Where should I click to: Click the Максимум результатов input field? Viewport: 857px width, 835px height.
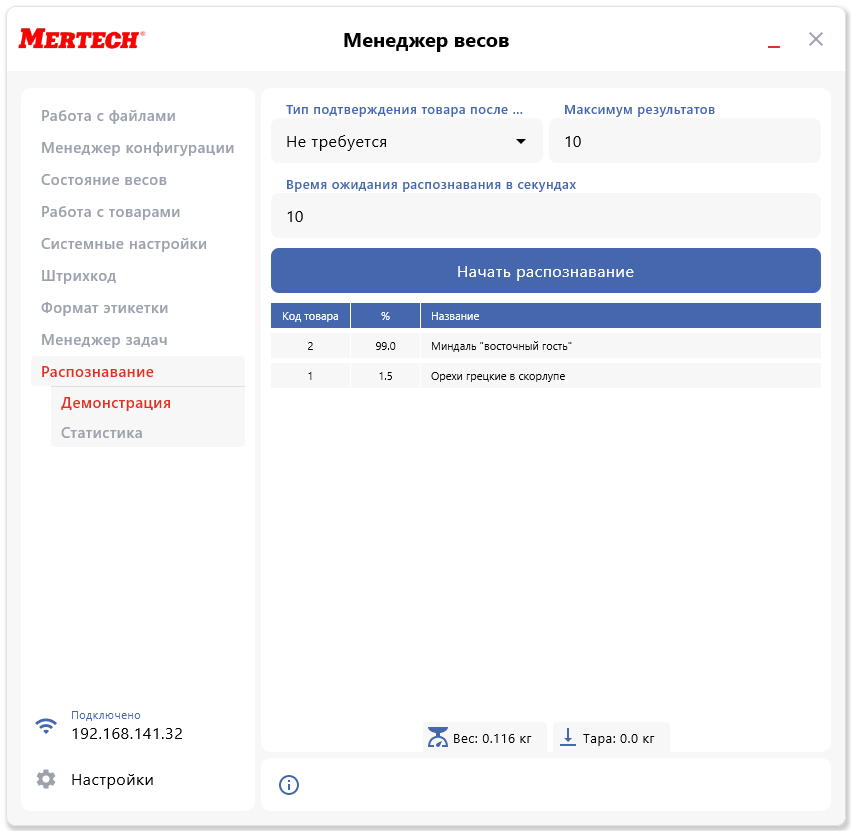685,141
